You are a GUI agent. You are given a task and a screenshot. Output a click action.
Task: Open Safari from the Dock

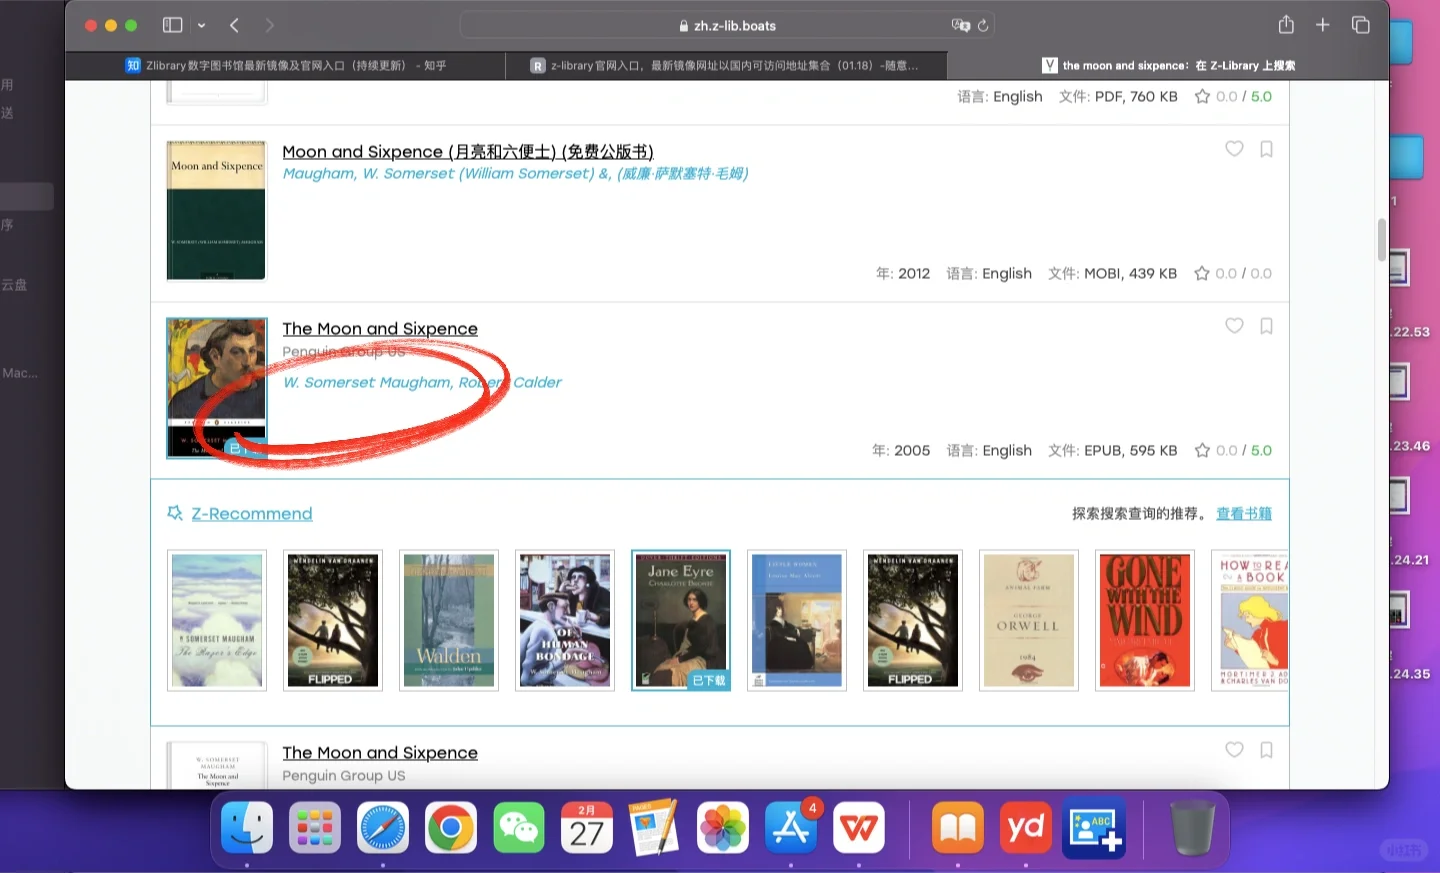point(383,828)
